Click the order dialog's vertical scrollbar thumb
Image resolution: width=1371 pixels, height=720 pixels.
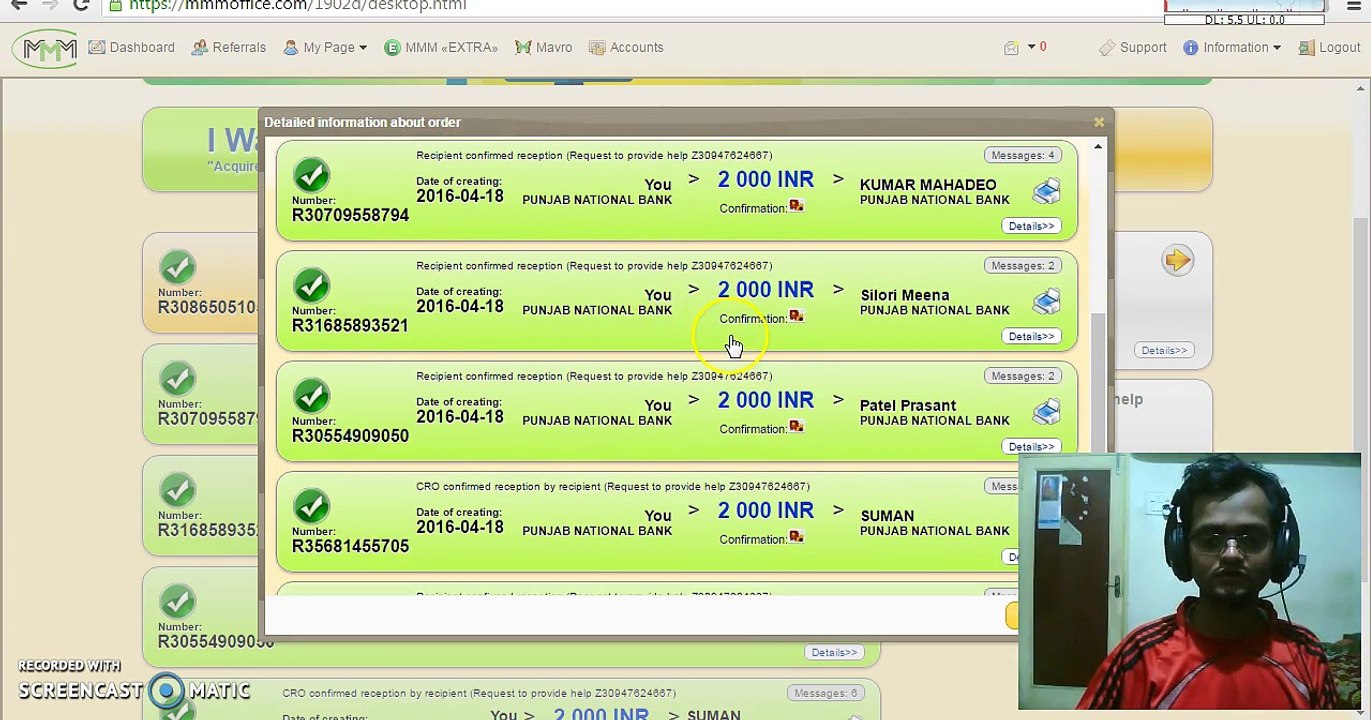click(x=1098, y=382)
